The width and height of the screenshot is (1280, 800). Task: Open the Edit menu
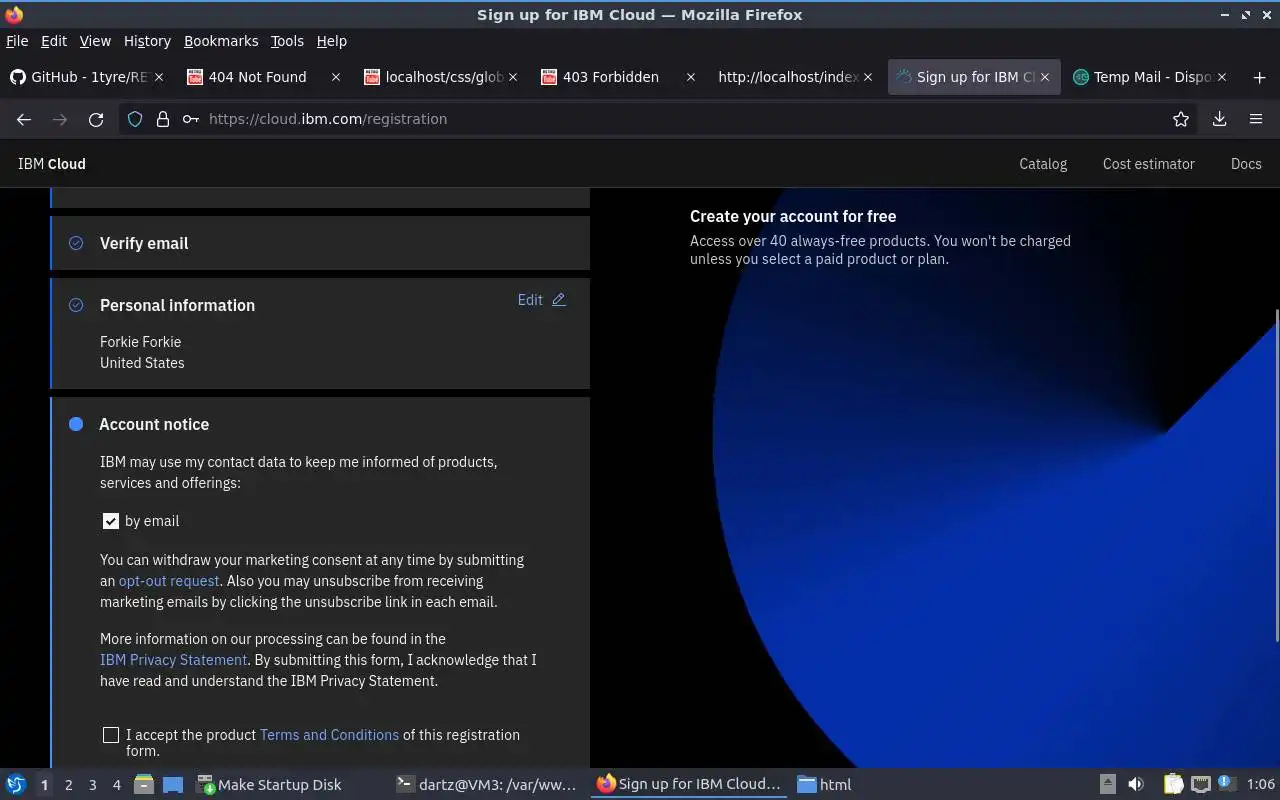pyautogui.click(x=54, y=41)
